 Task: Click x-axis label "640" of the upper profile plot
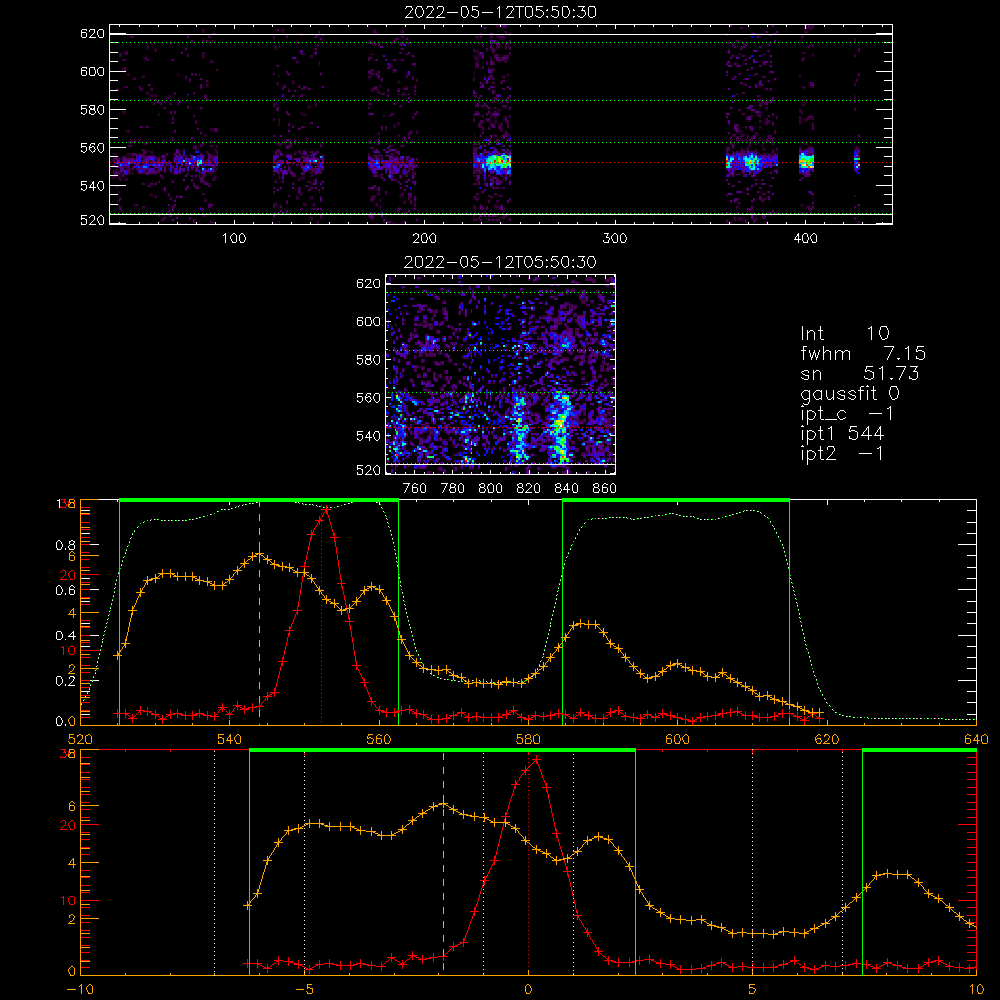coord(976,739)
